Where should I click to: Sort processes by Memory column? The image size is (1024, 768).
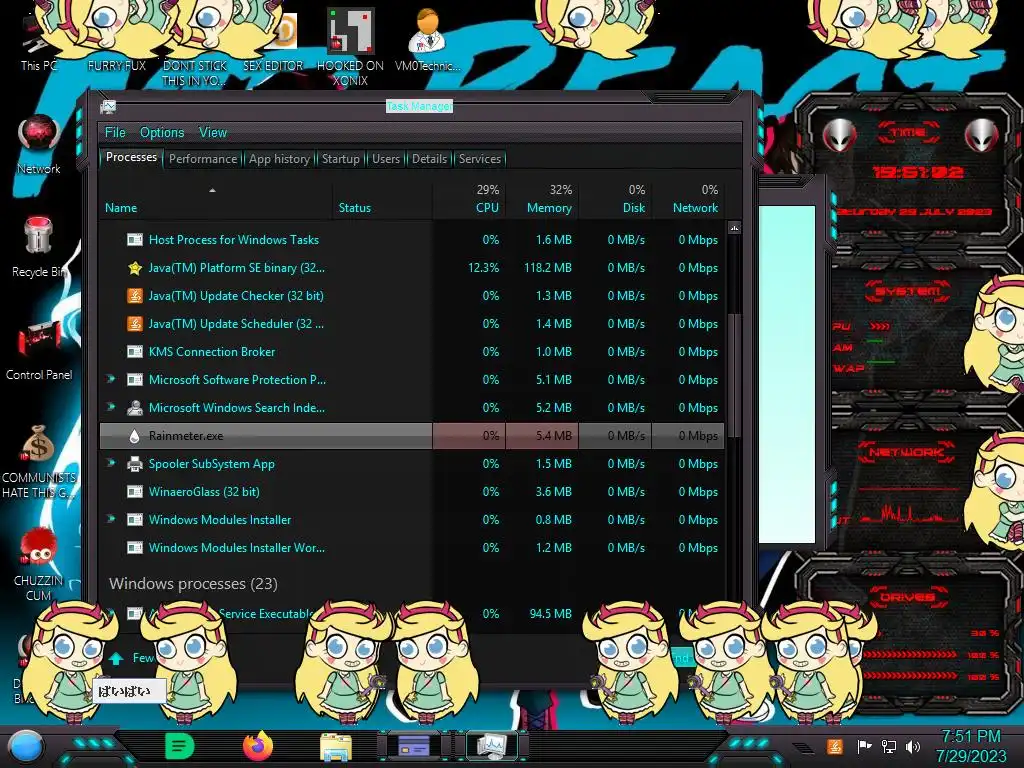542,200
